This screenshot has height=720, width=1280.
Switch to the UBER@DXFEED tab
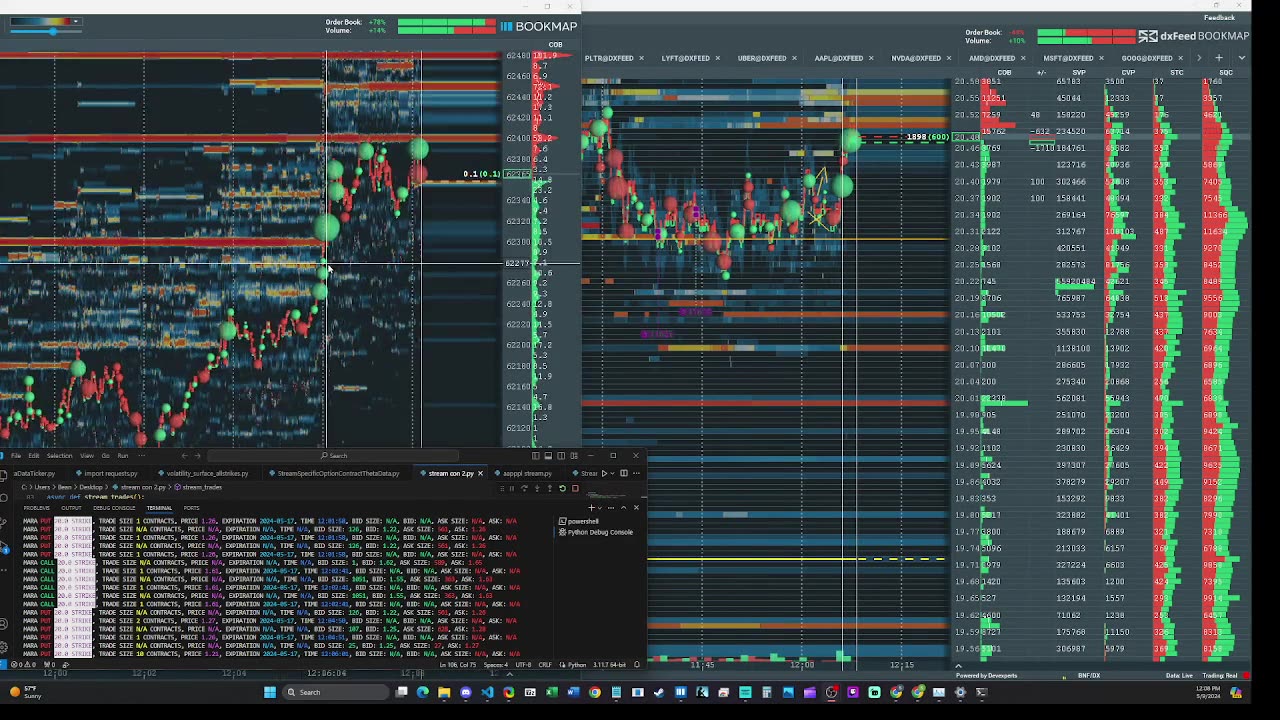point(762,58)
